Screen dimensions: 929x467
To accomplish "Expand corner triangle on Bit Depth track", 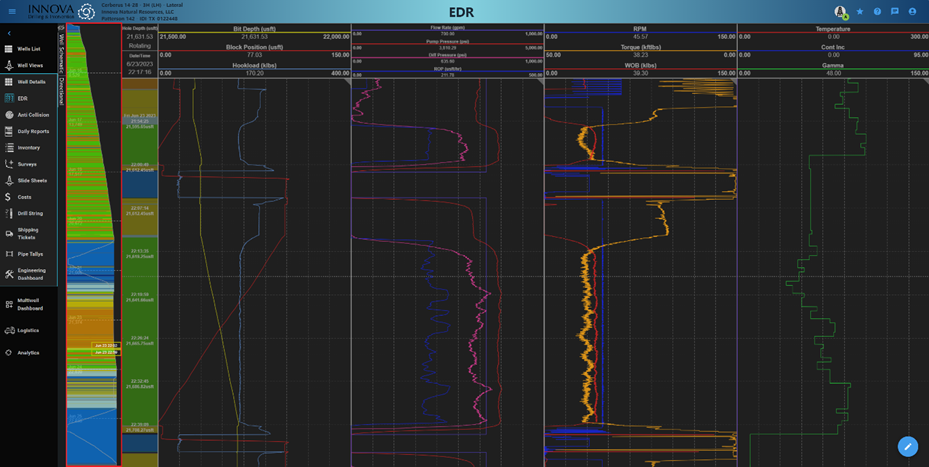I will [346, 82].
